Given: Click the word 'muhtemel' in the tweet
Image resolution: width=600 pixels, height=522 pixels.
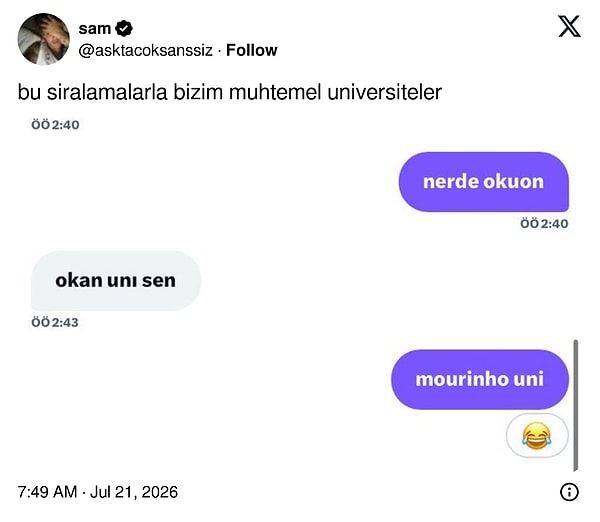Looking at the screenshot, I should pos(275,92).
